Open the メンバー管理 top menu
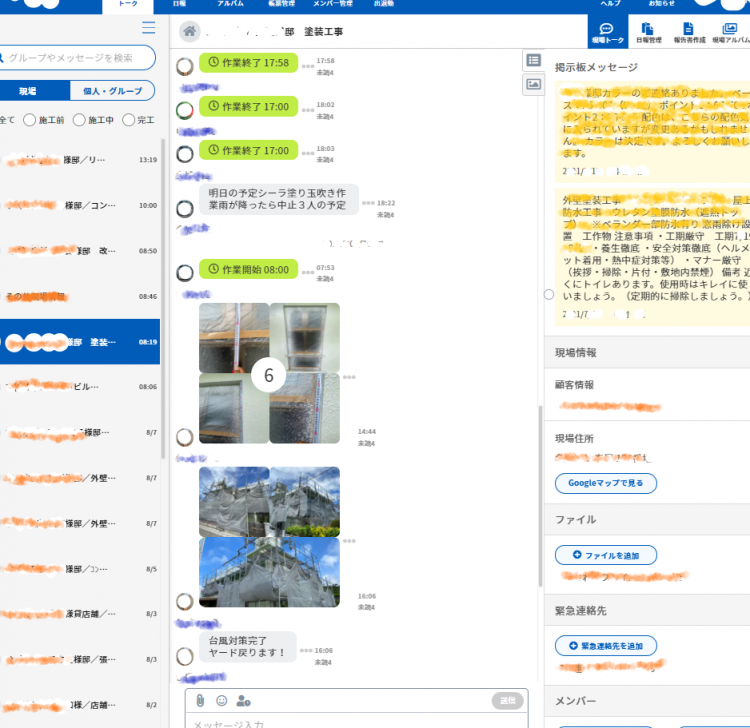Viewport: 750px width, 728px height. [x=333, y=4]
